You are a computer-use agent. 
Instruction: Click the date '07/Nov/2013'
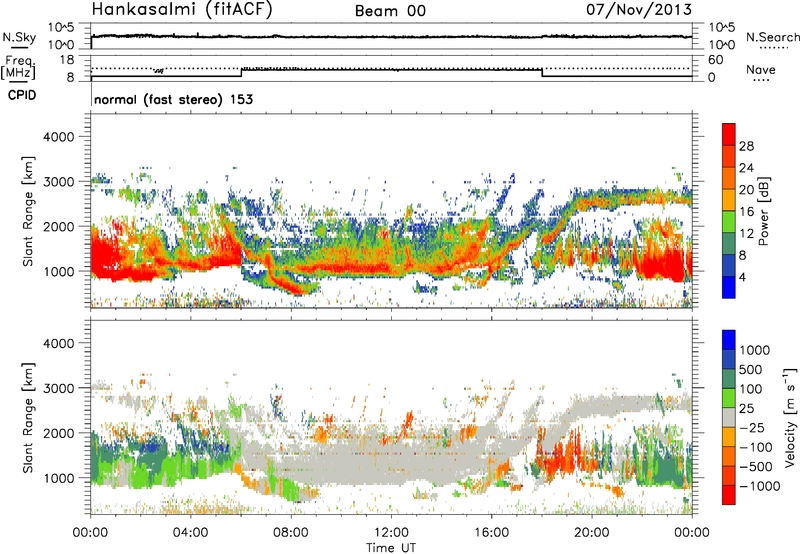(639, 10)
